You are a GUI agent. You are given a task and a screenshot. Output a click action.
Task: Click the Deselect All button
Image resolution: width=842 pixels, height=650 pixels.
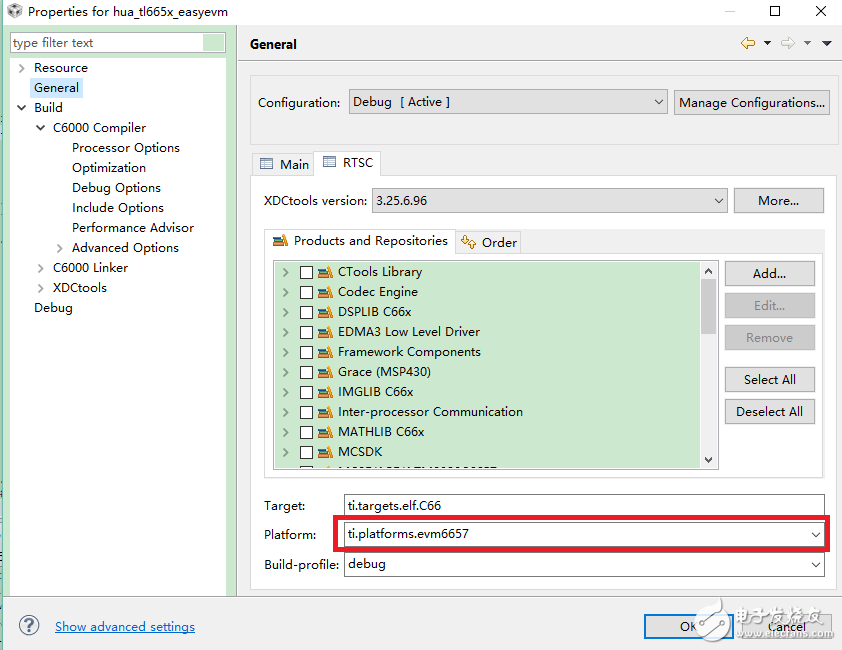(770, 411)
